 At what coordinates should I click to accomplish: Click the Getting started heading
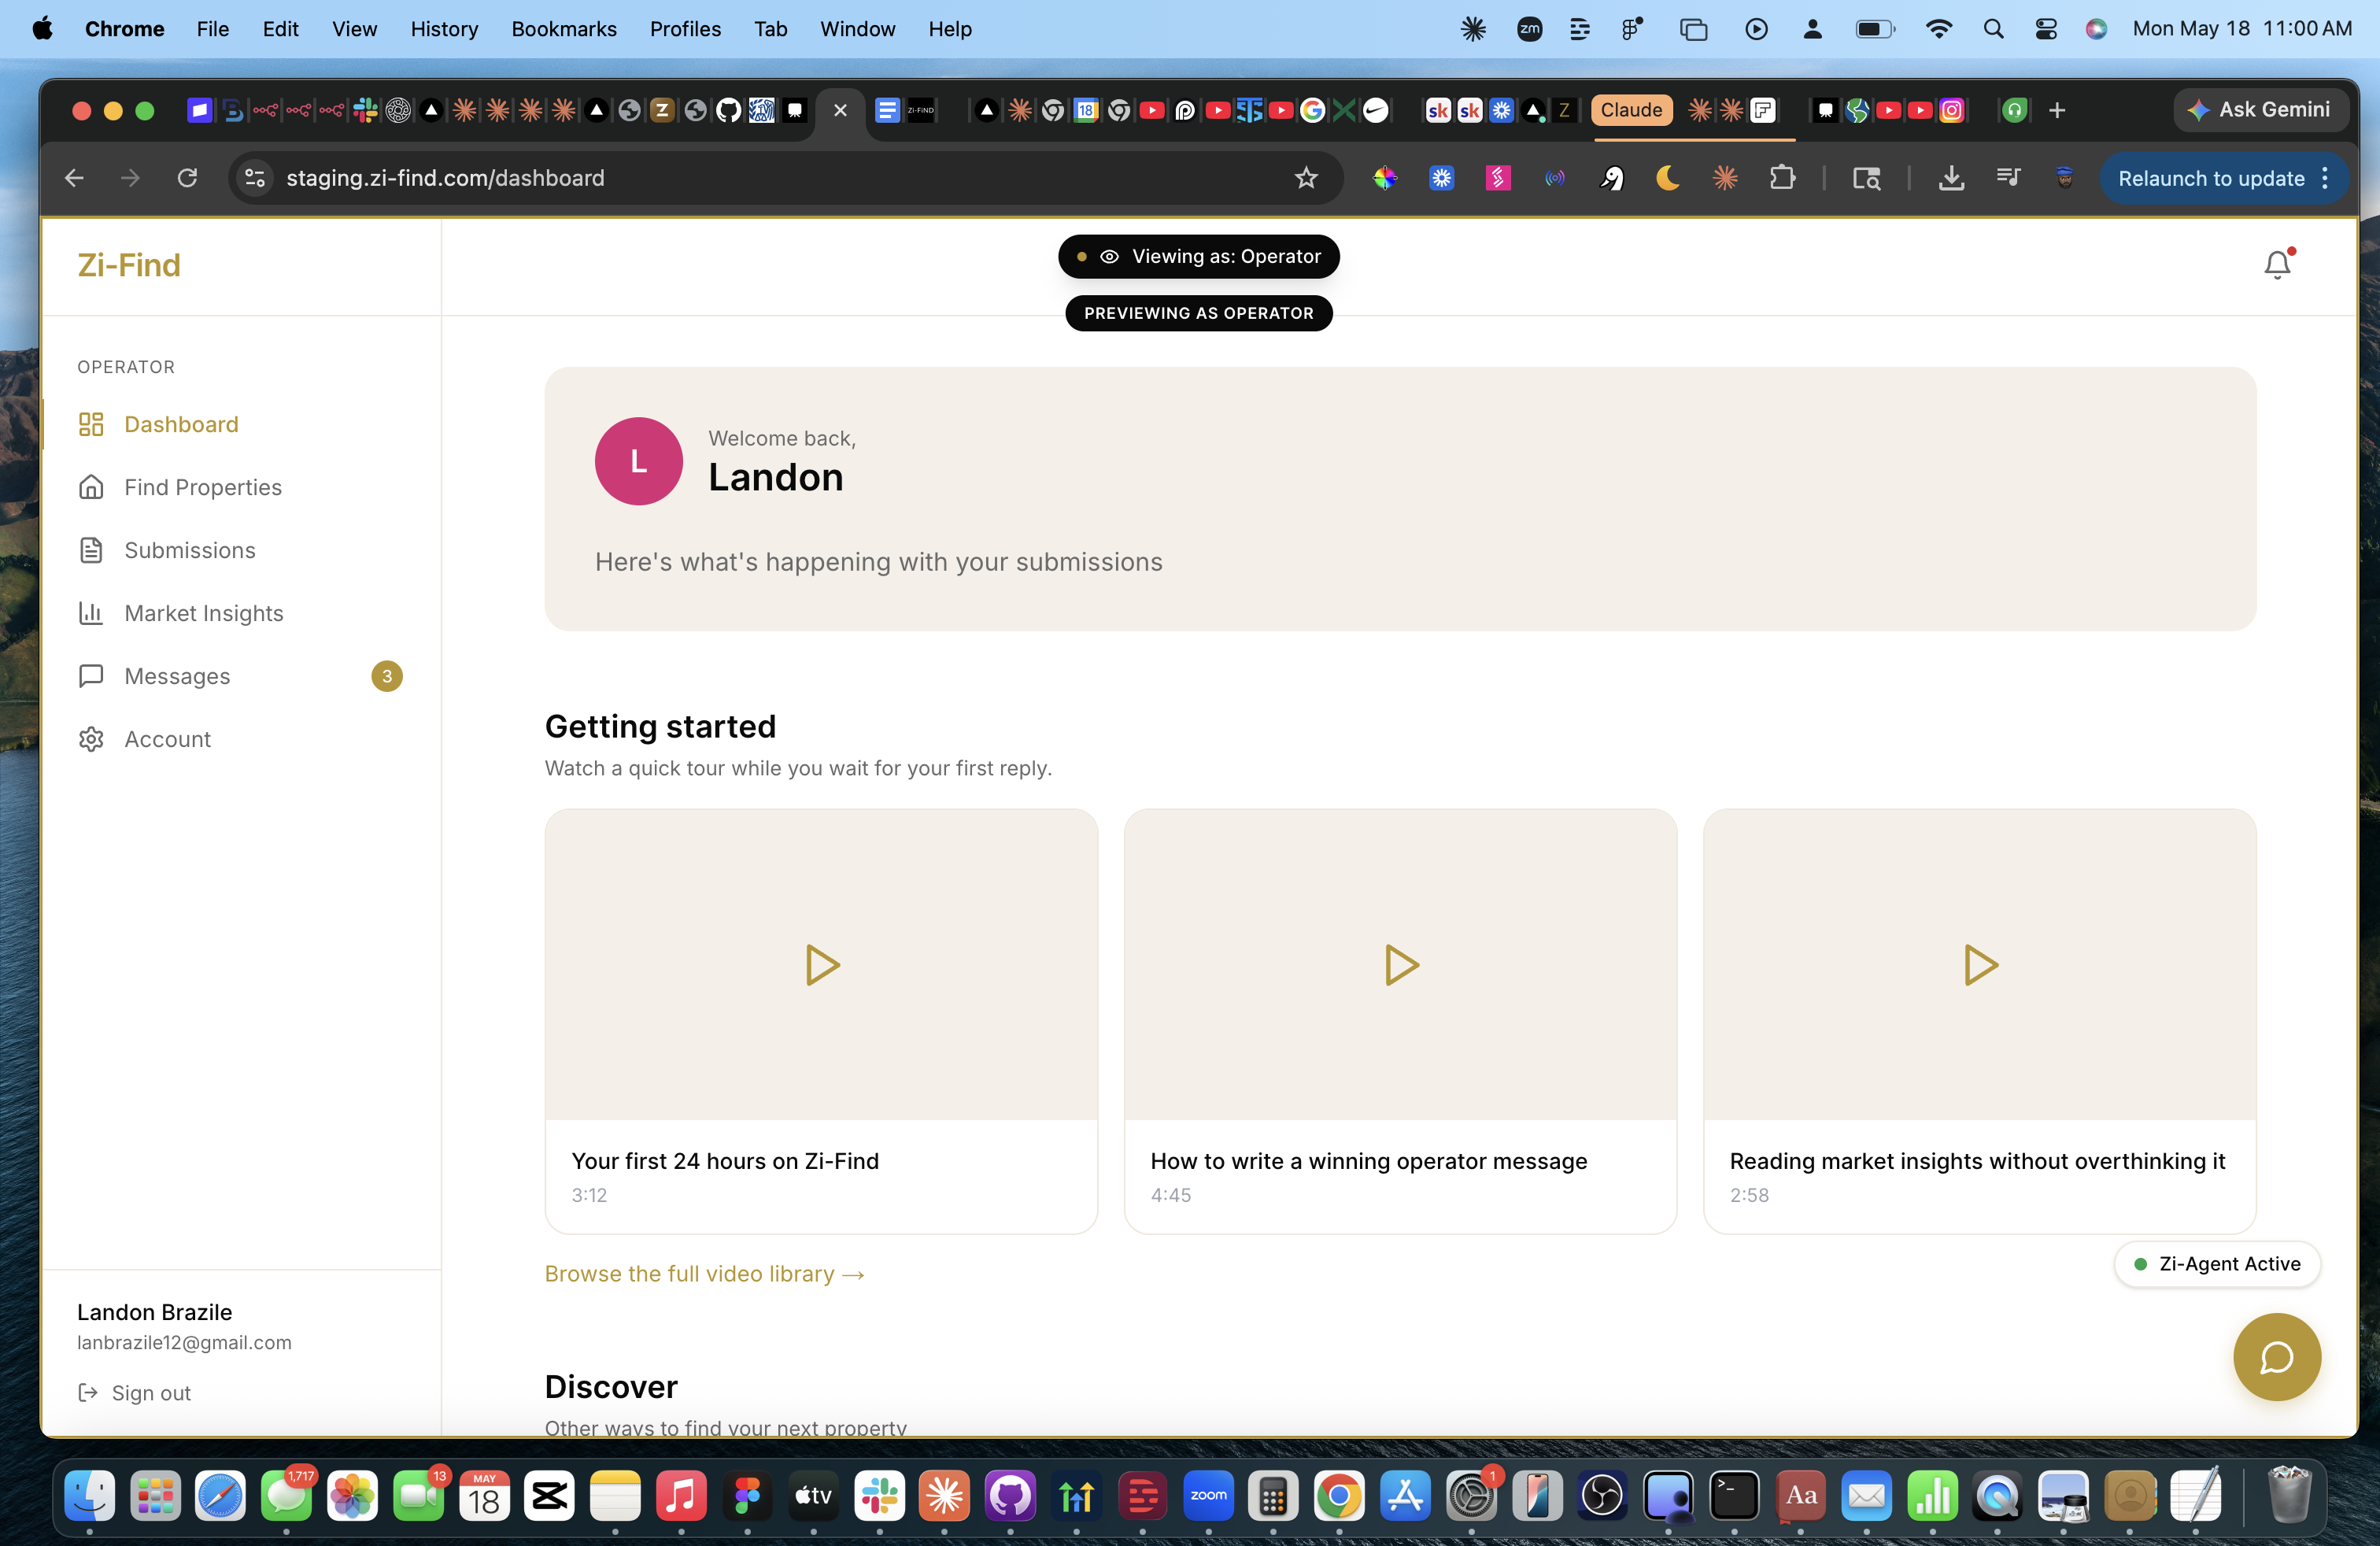click(660, 726)
